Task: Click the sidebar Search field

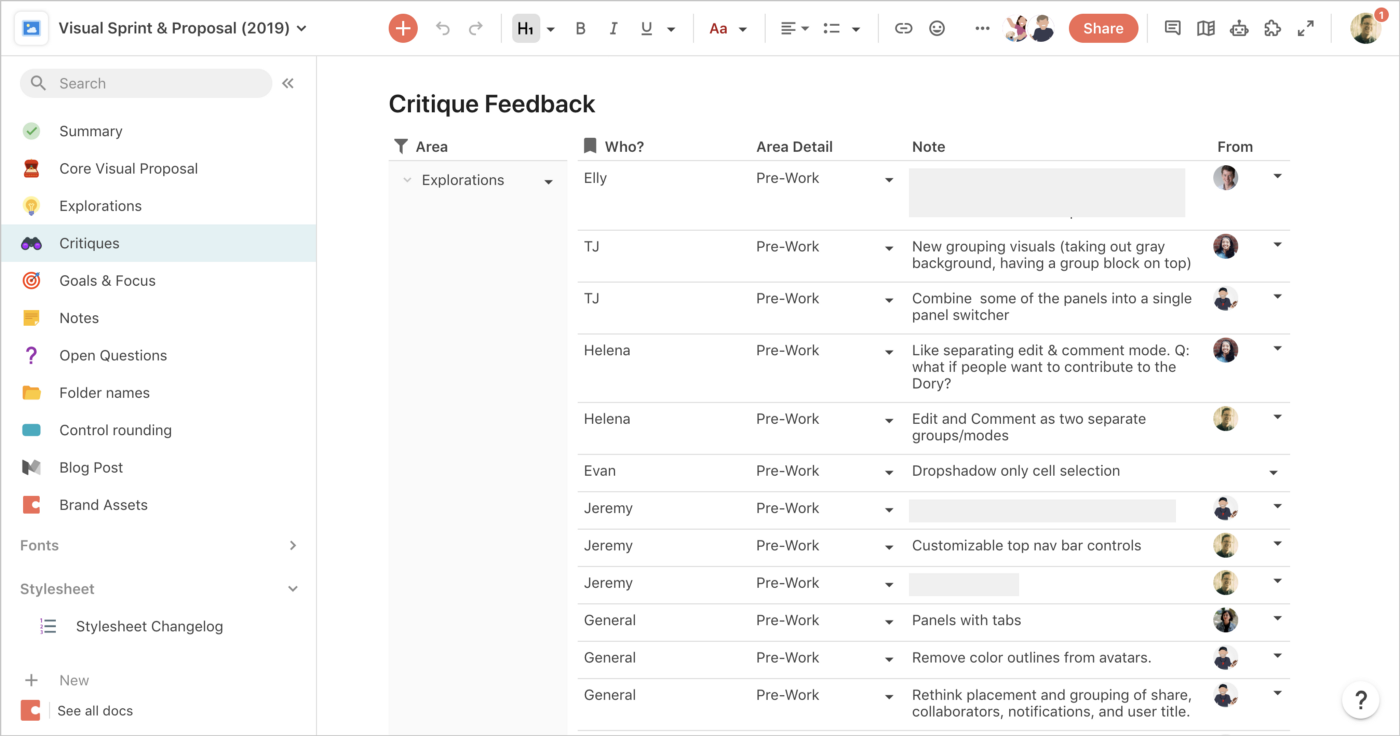Action: click(146, 83)
